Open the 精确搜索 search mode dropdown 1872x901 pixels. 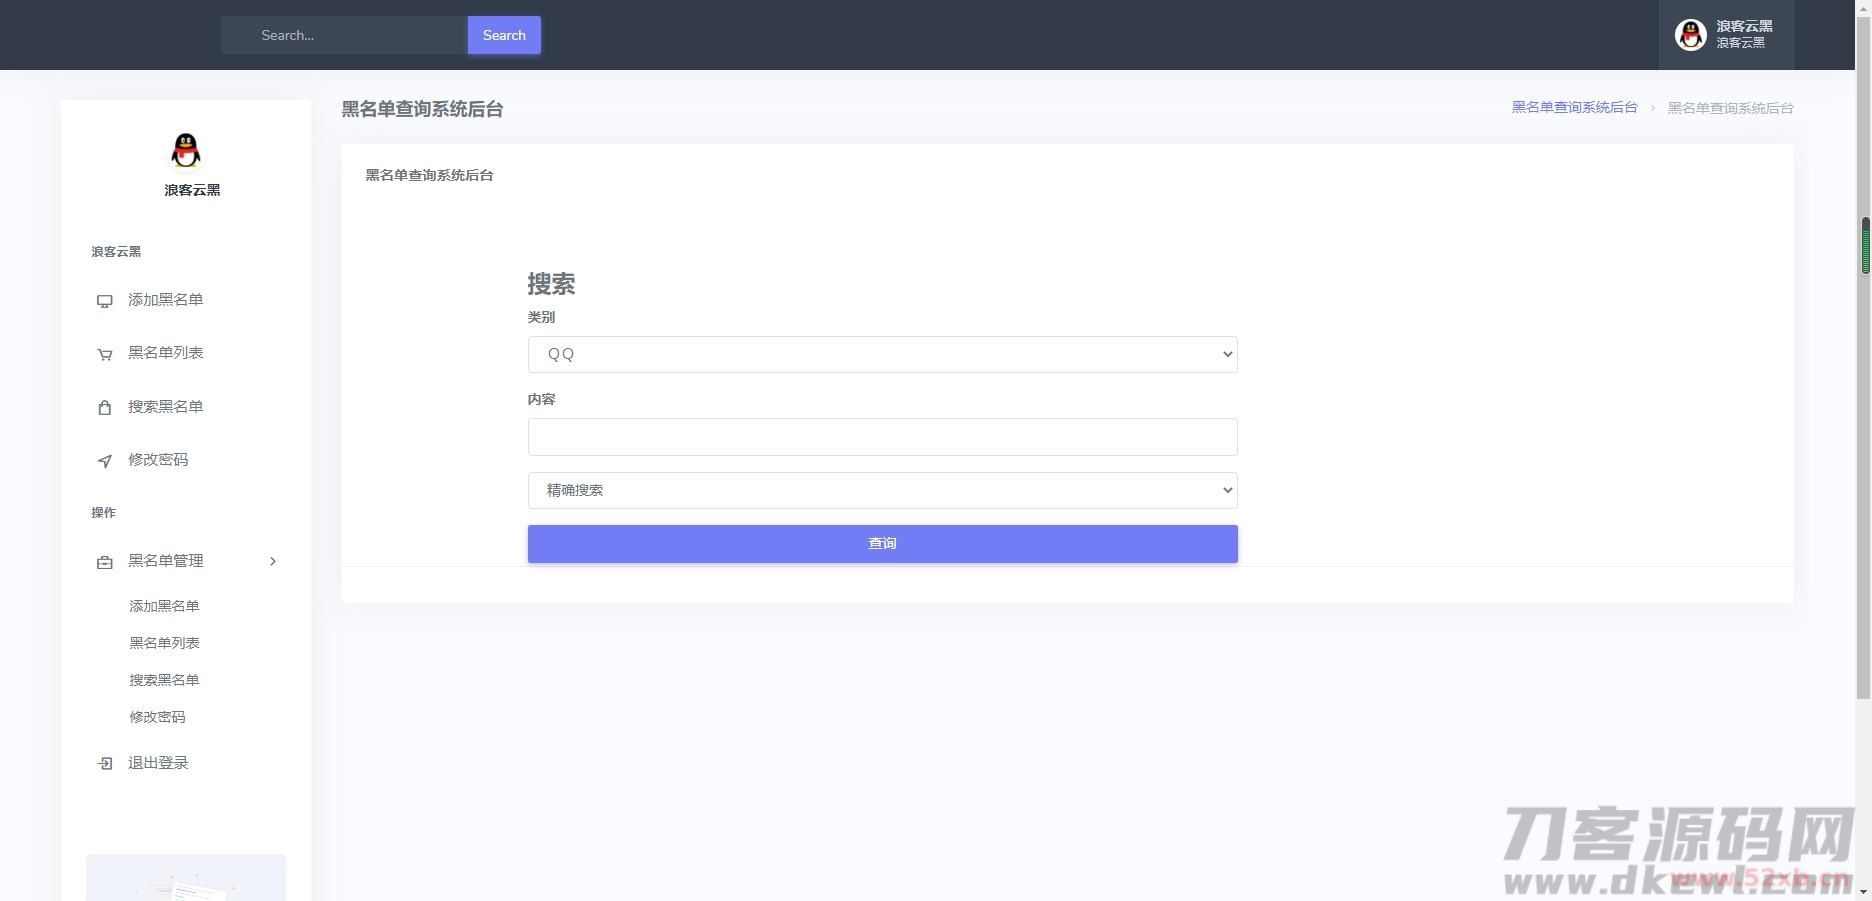[882, 490]
